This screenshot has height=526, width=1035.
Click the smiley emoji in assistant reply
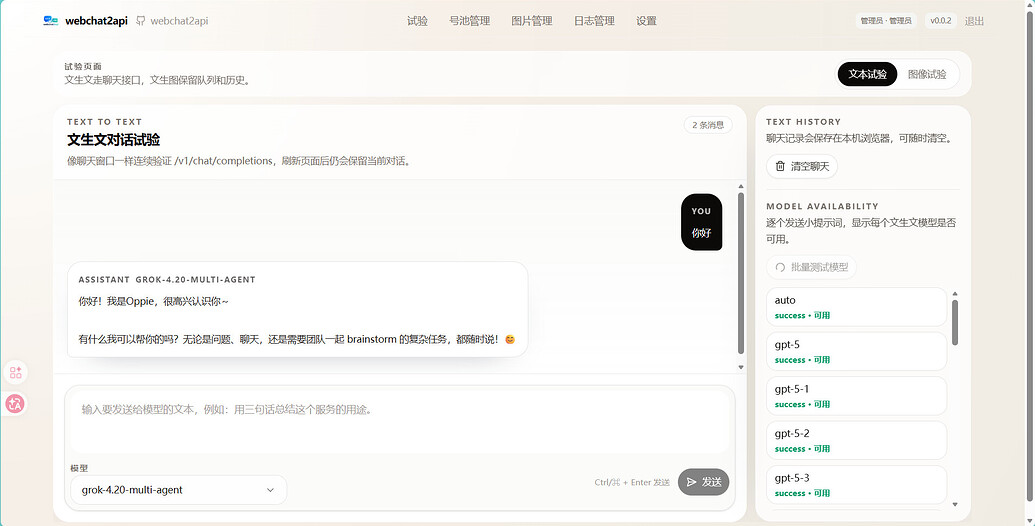[x=510, y=339]
